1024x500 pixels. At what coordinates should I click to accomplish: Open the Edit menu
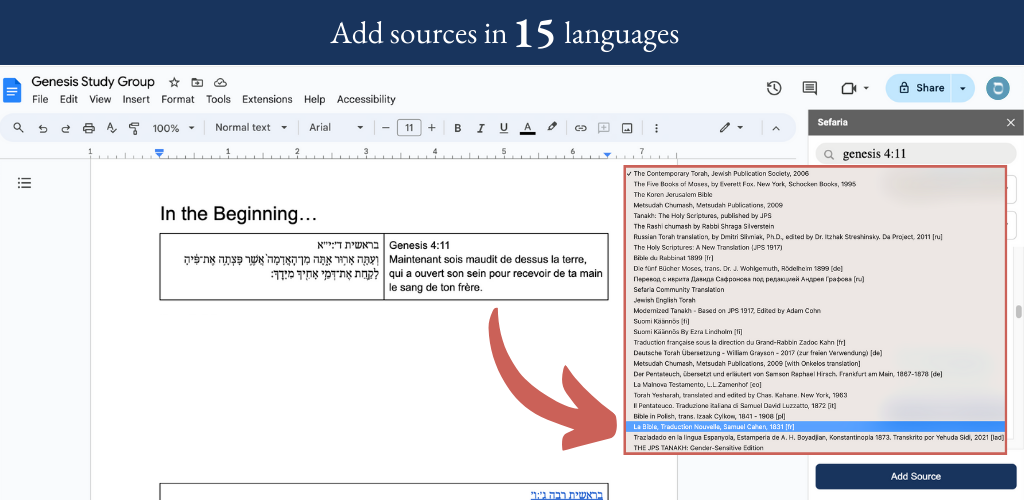coord(69,99)
